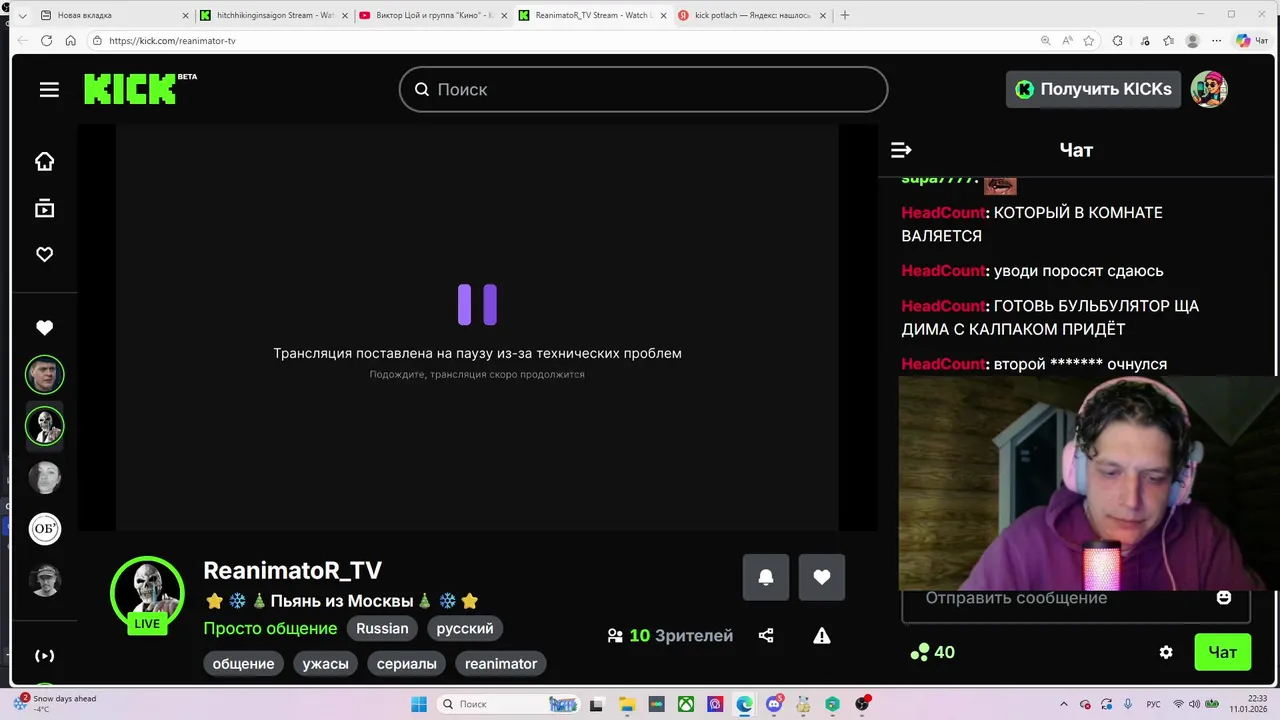
Task: Open the channel avatar below ОБ
Action: click(44, 580)
